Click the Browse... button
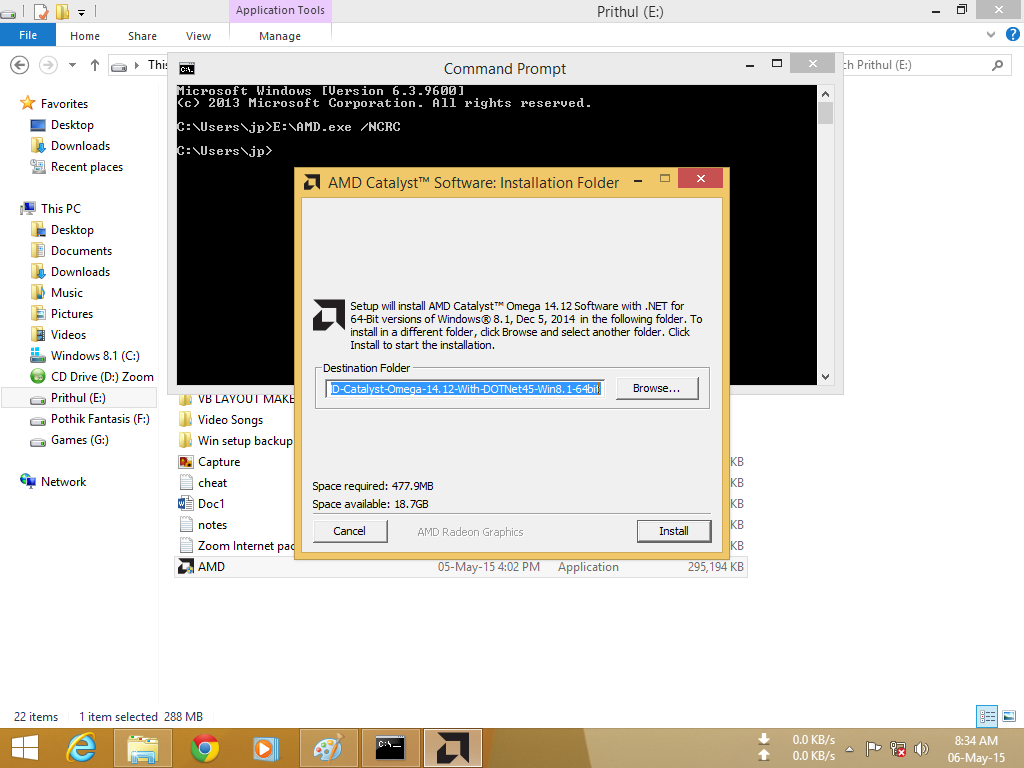 tap(656, 388)
